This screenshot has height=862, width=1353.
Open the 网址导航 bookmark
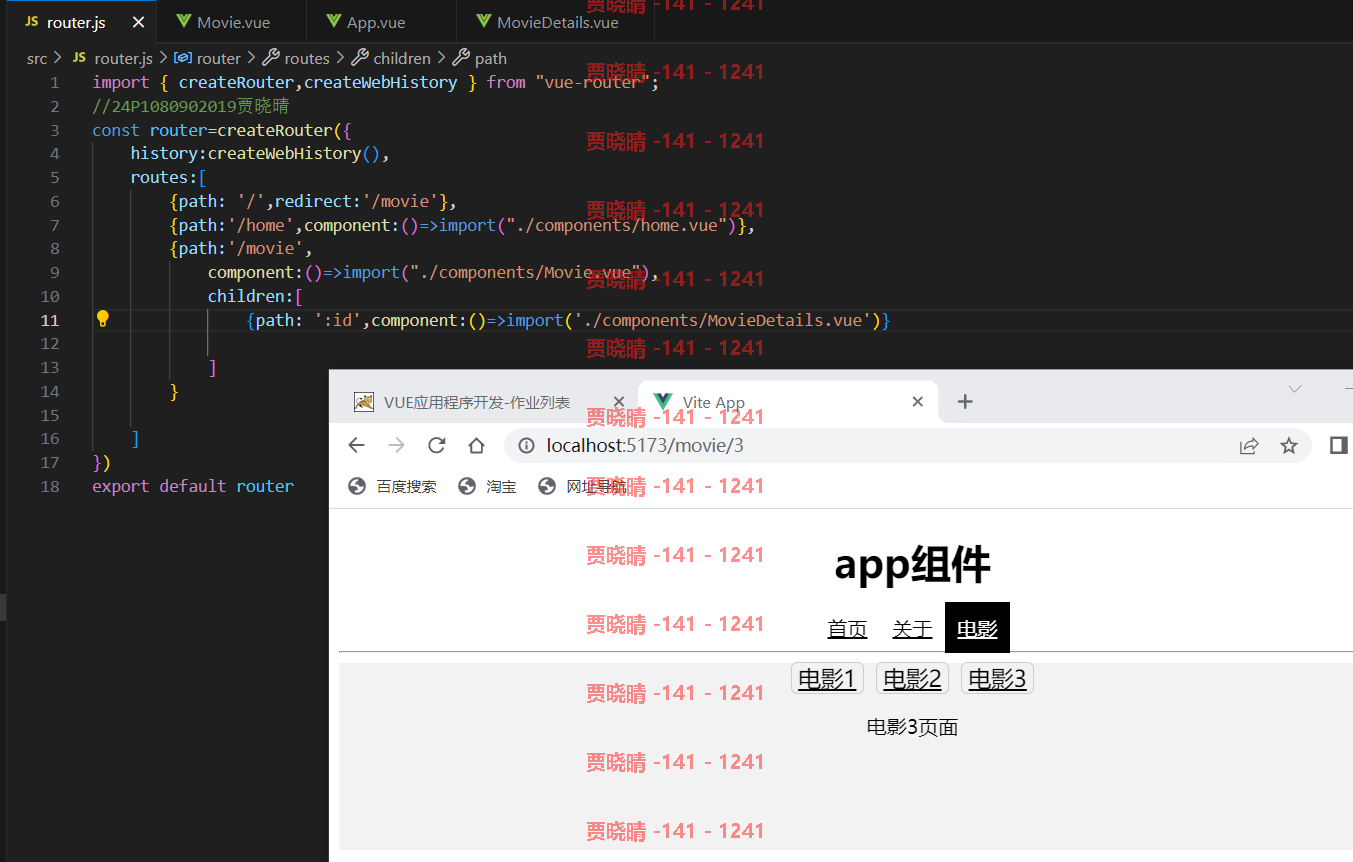coord(582,486)
